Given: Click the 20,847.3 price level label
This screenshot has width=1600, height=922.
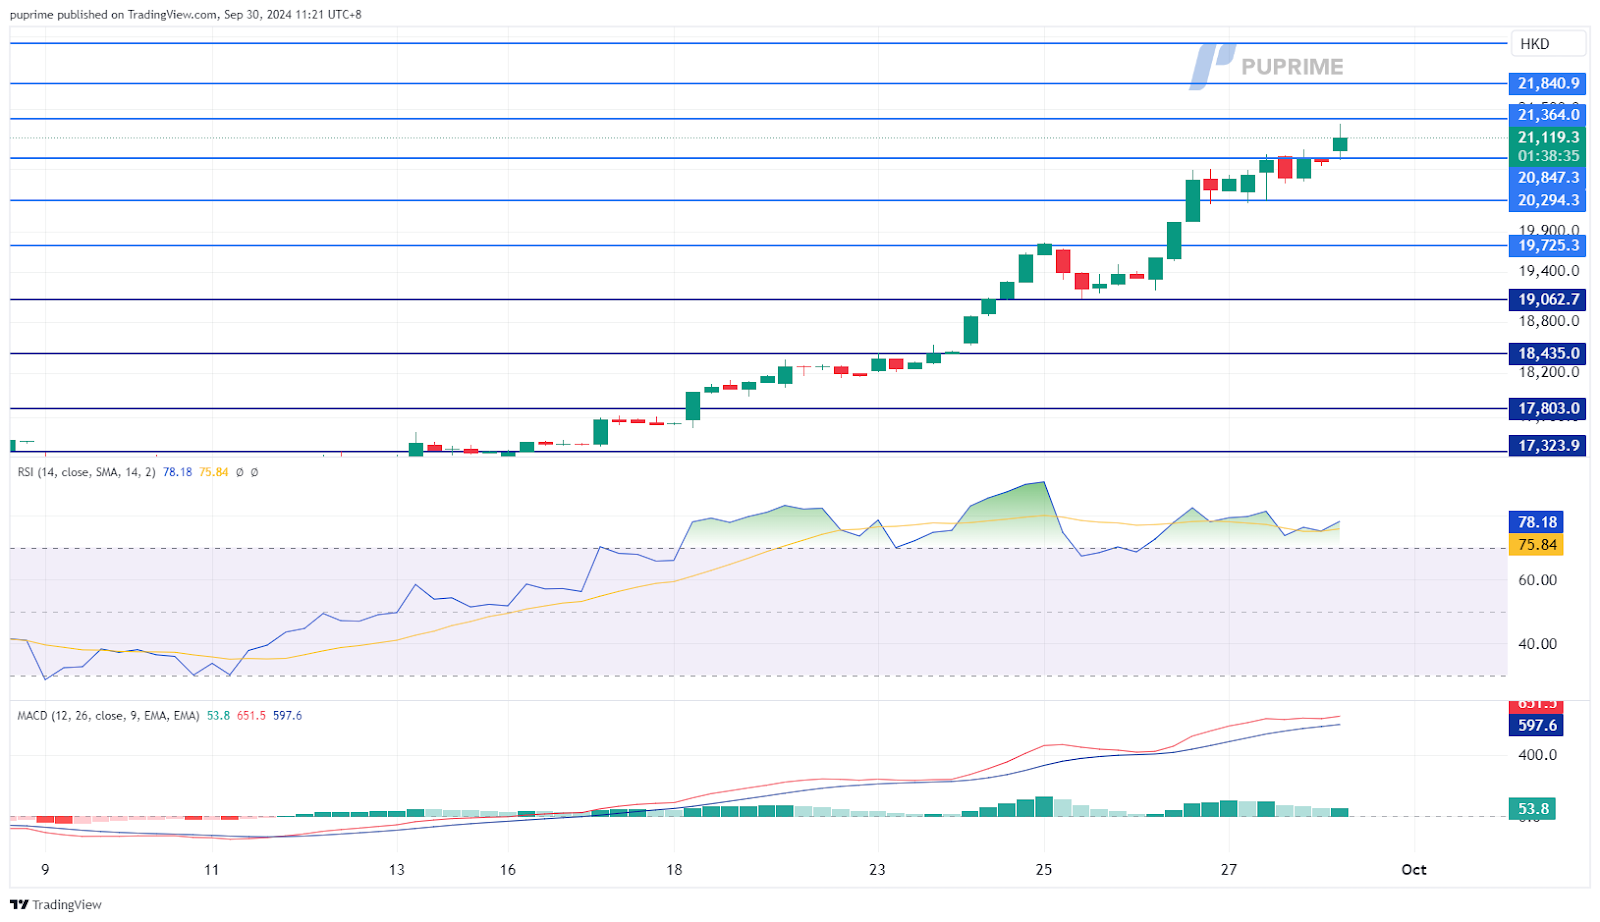Looking at the screenshot, I should pyautogui.click(x=1548, y=178).
